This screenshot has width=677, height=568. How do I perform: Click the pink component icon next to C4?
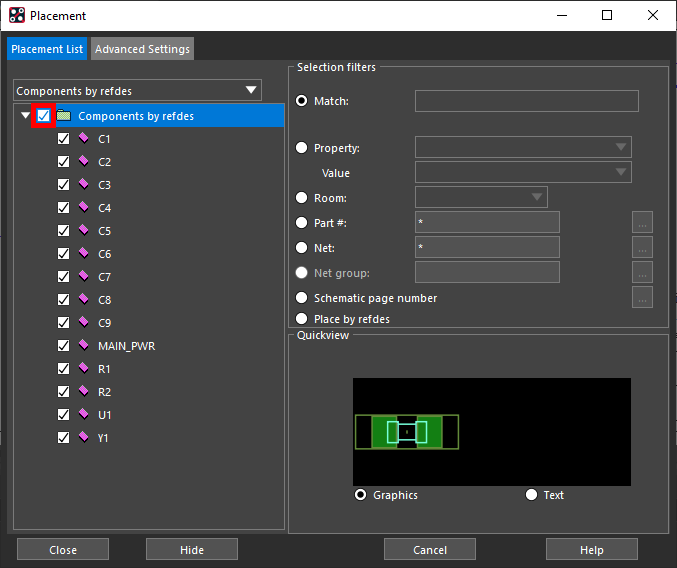point(83,208)
